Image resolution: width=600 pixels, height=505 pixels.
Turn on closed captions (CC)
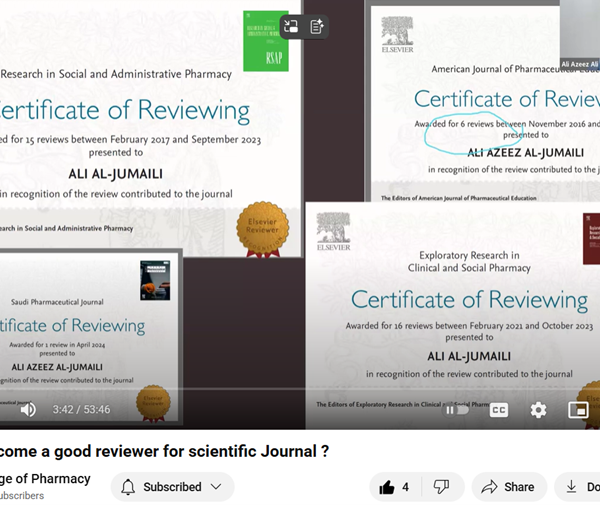click(499, 410)
